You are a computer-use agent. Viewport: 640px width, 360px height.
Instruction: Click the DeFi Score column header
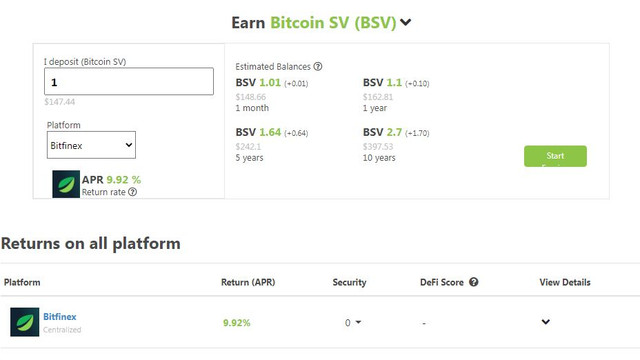click(x=442, y=282)
